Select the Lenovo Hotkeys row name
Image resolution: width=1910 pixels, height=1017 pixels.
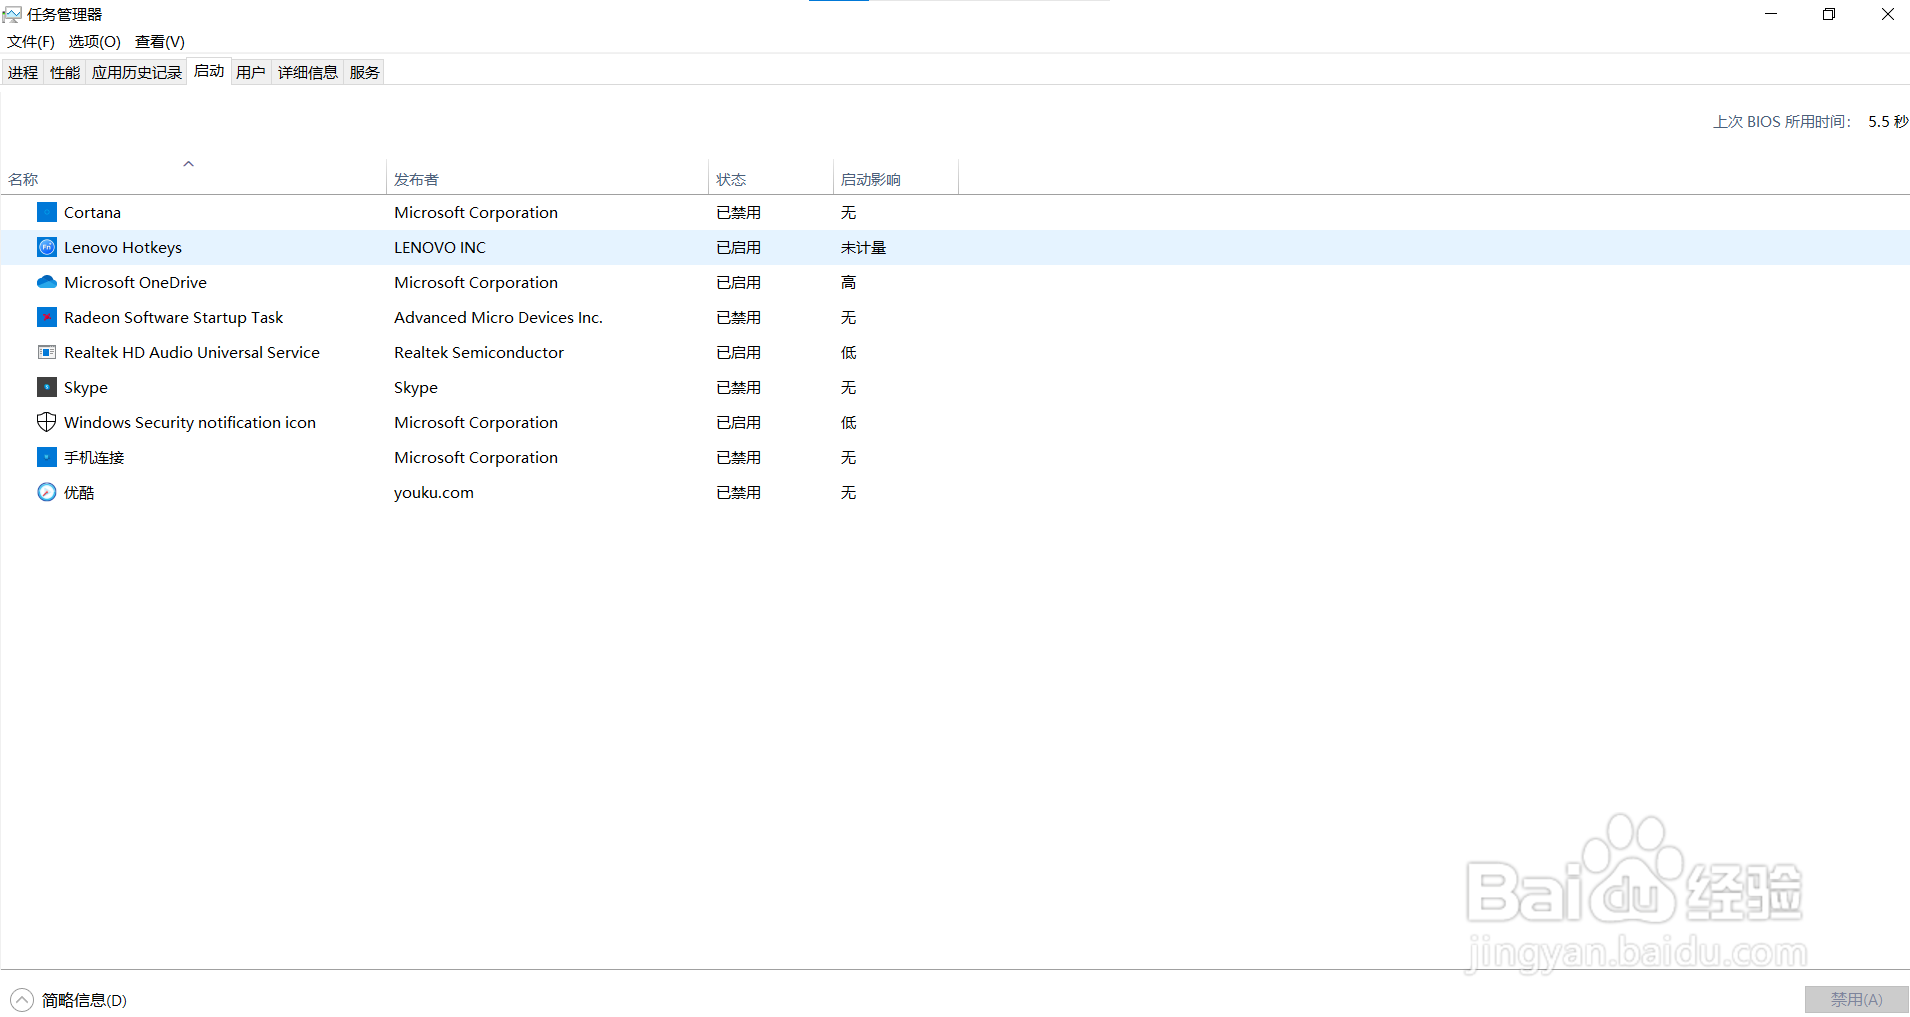coord(123,247)
